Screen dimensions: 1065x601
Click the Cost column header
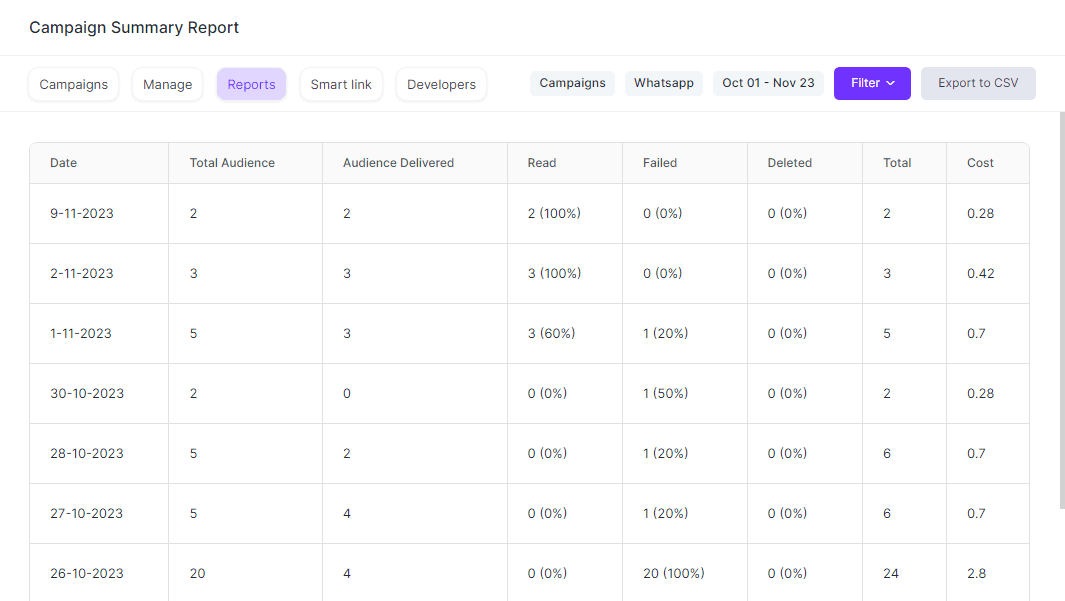point(980,162)
